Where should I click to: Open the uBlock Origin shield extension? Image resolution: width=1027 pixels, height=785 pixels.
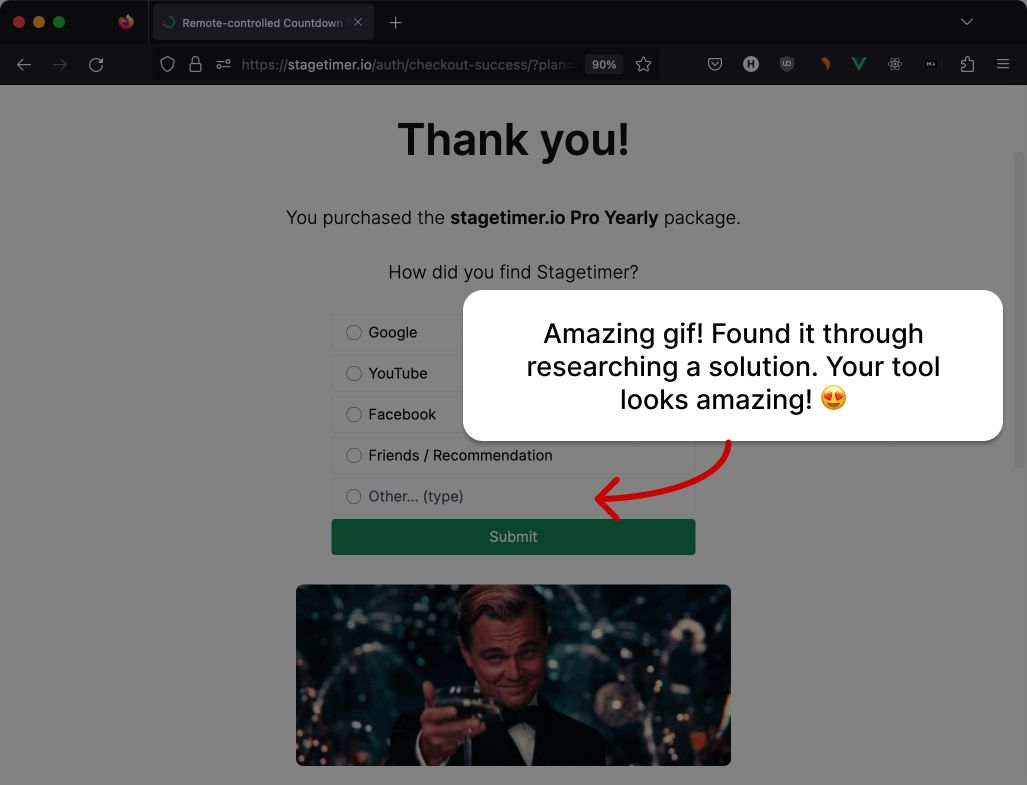[787, 64]
